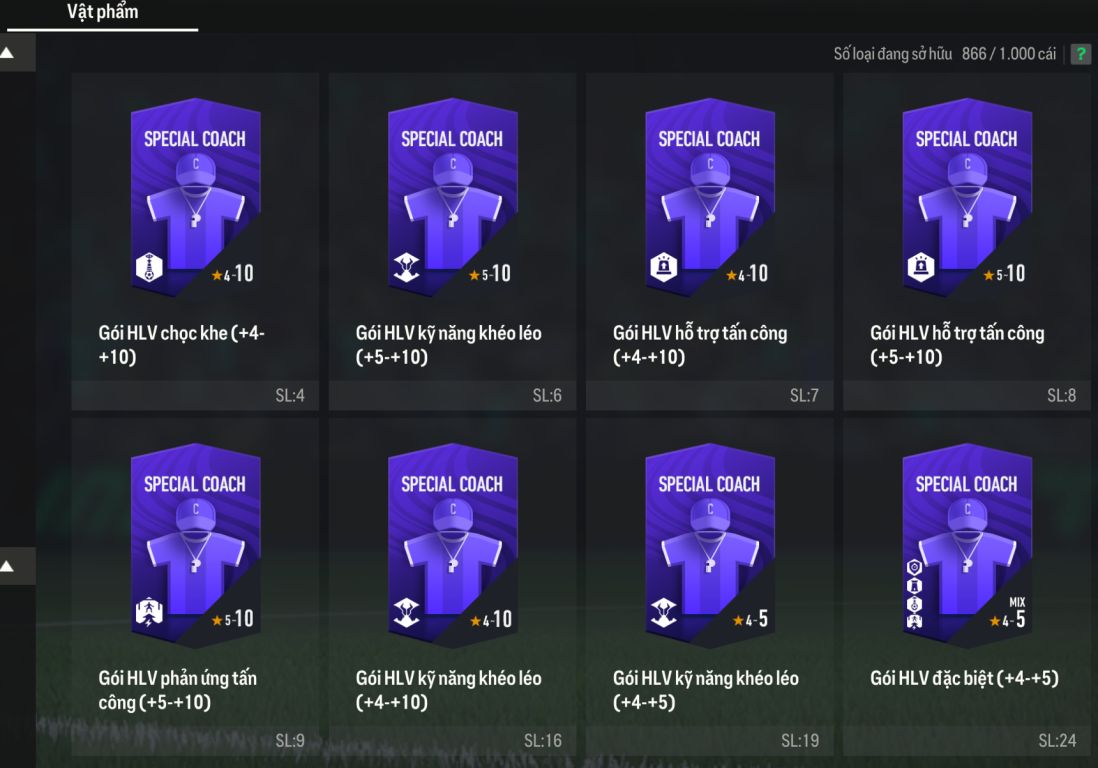This screenshot has width=1098, height=768.
Task: Click the SL:16 quantity bar
Action: [452, 740]
